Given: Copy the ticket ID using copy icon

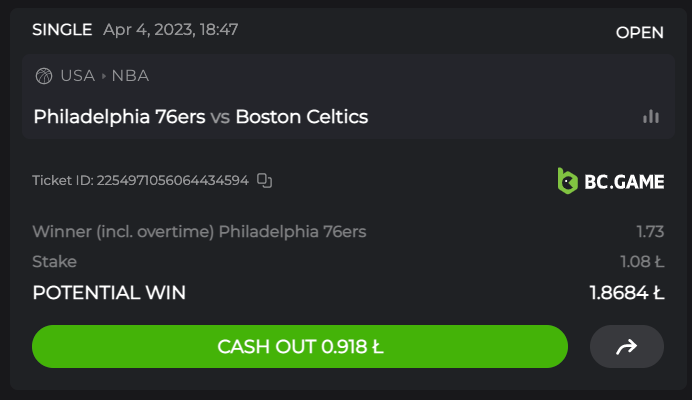Looking at the screenshot, I should pos(264,180).
